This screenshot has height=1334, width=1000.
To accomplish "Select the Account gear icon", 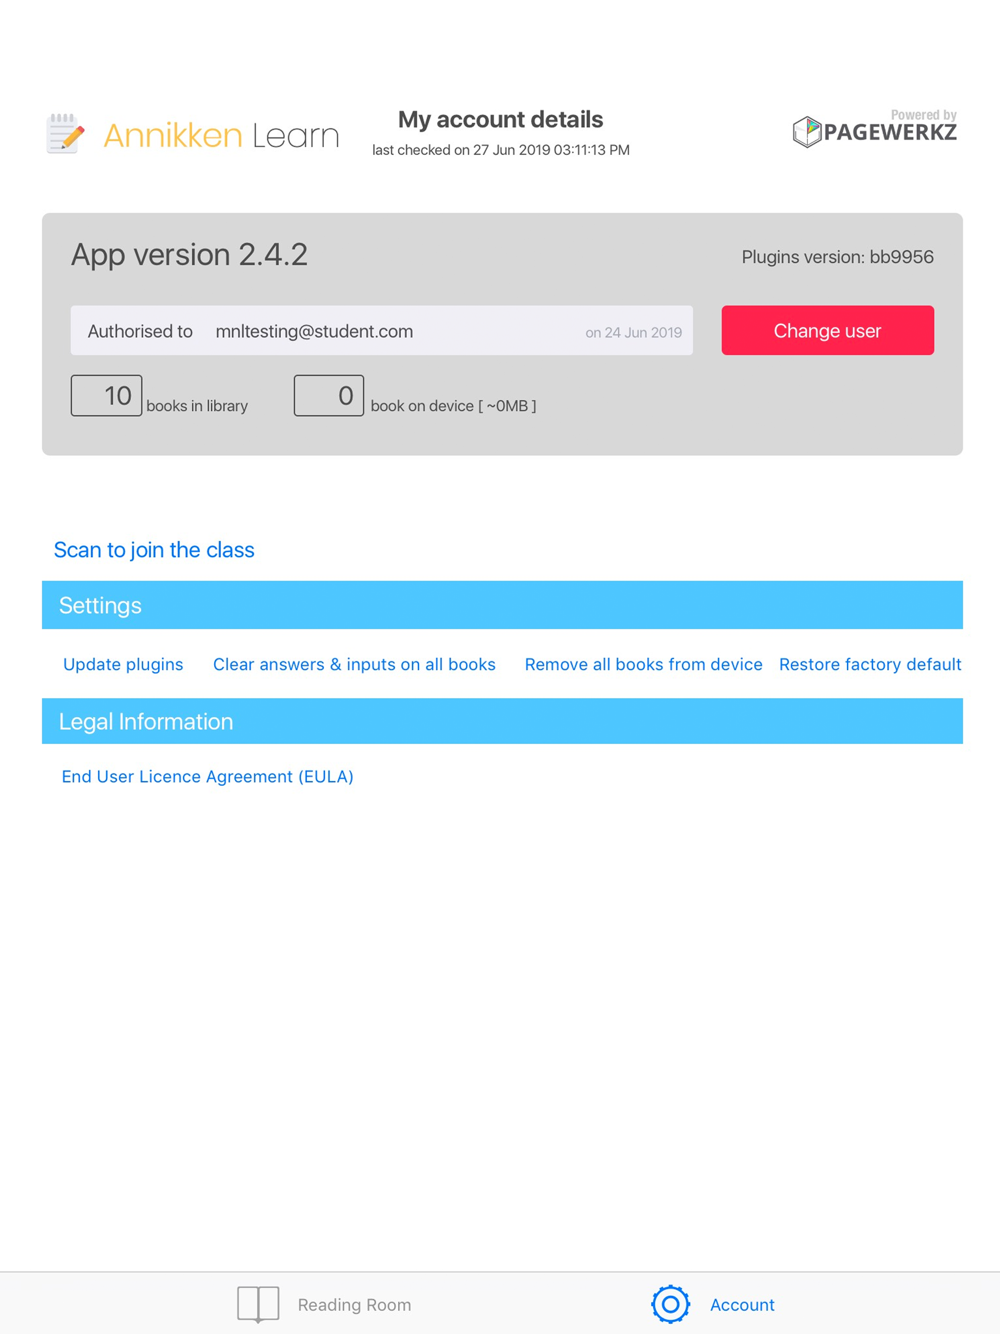I will (x=671, y=1304).
